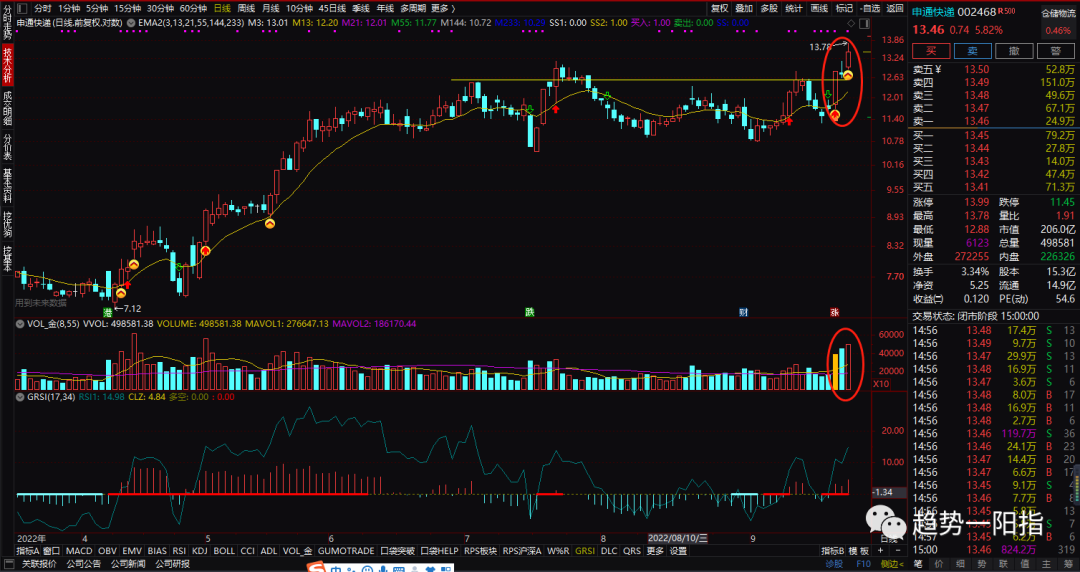The image size is (1080, 572).
Task: Open the 多股 multi-stock view
Action: click(x=769, y=8)
